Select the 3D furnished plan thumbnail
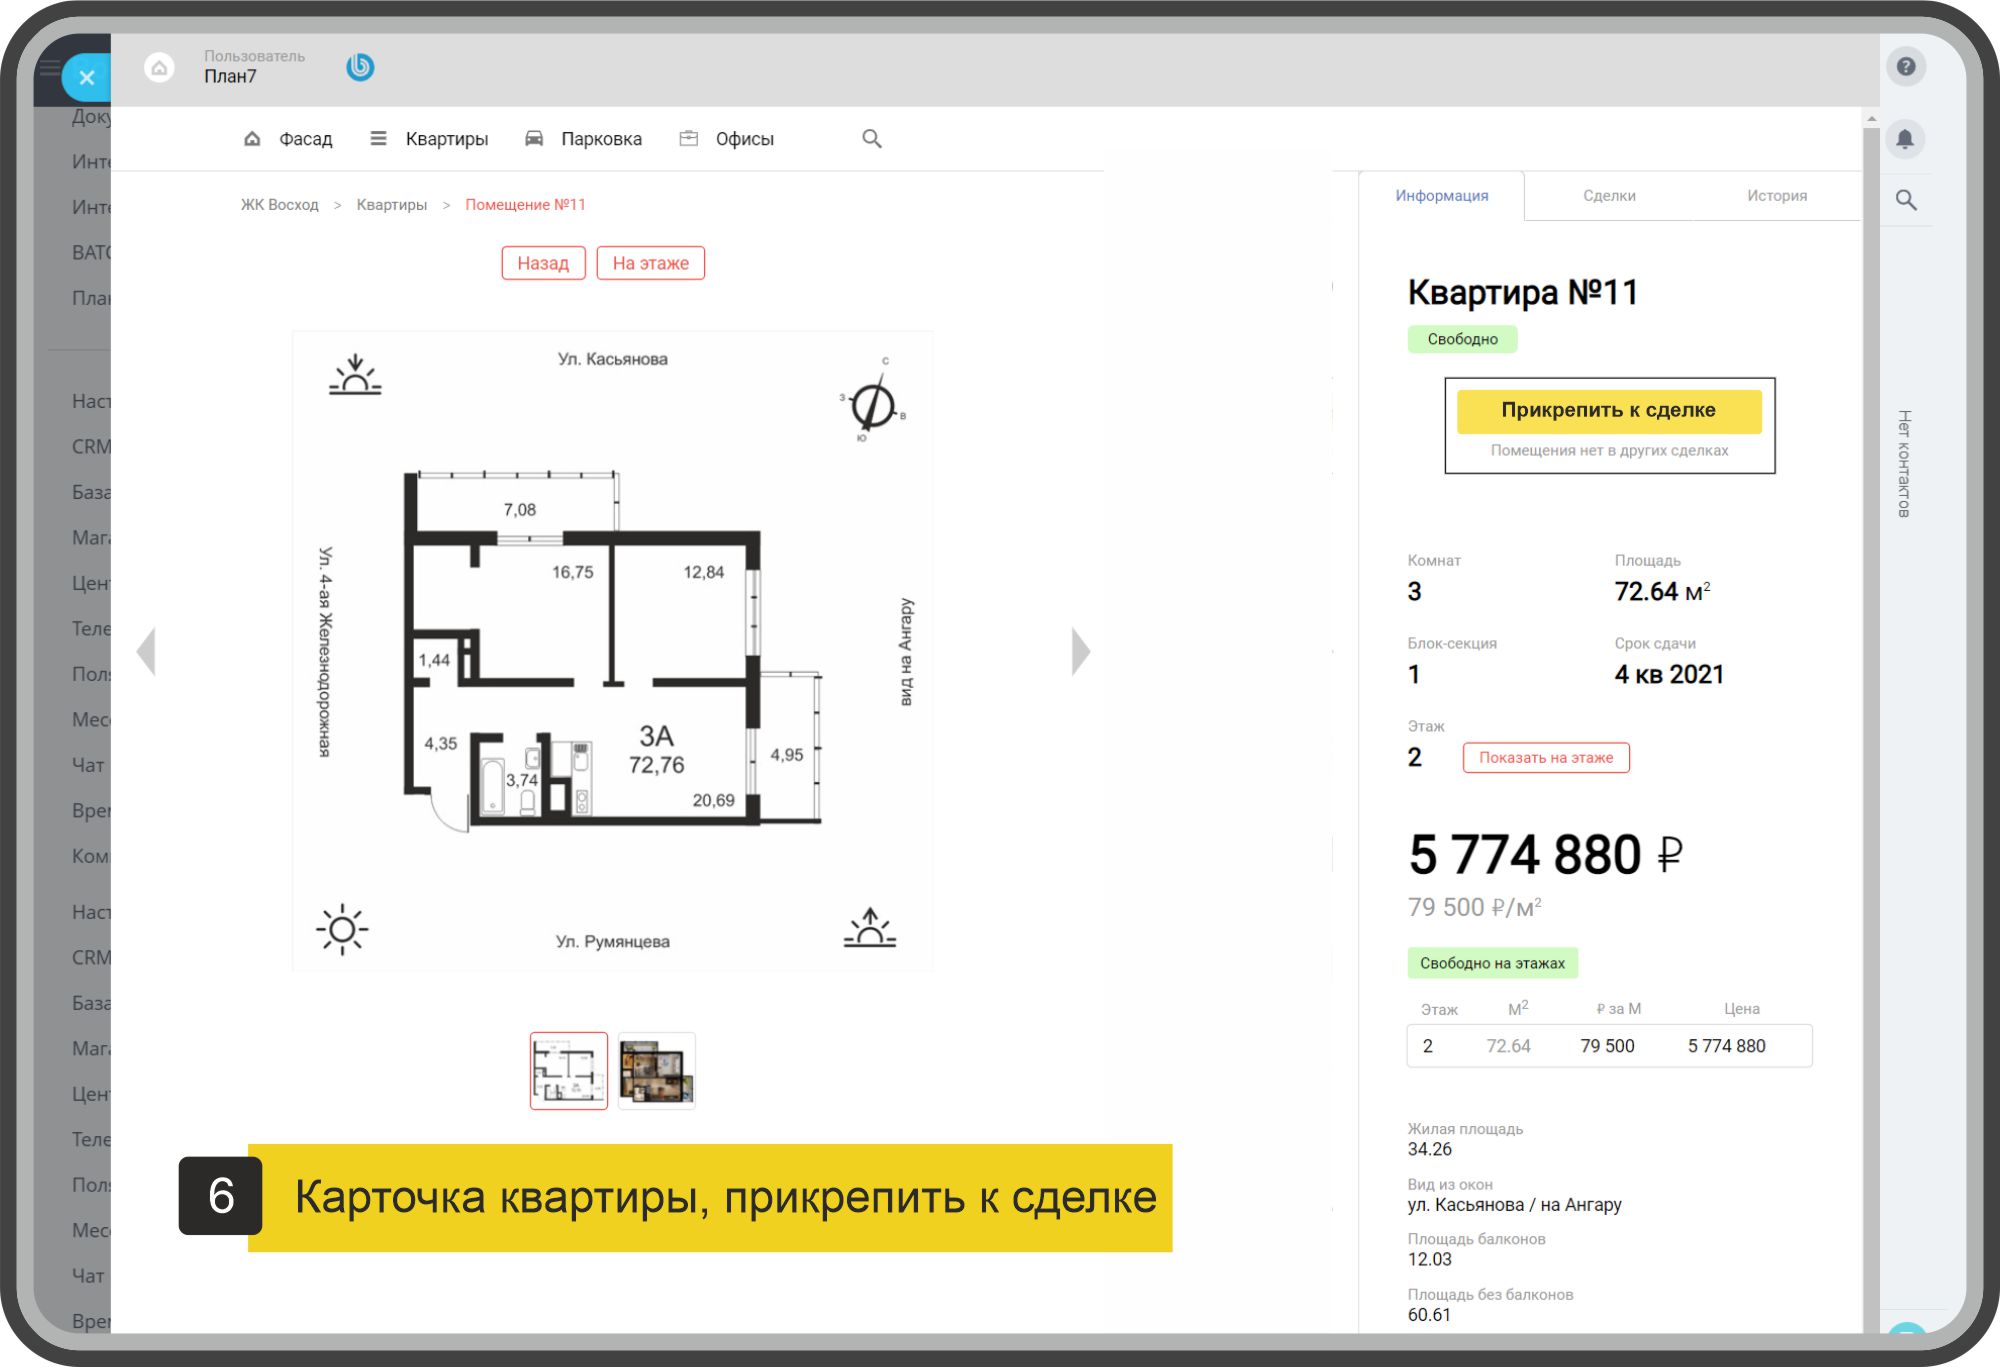This screenshot has height=1367, width=2000. click(x=656, y=1071)
